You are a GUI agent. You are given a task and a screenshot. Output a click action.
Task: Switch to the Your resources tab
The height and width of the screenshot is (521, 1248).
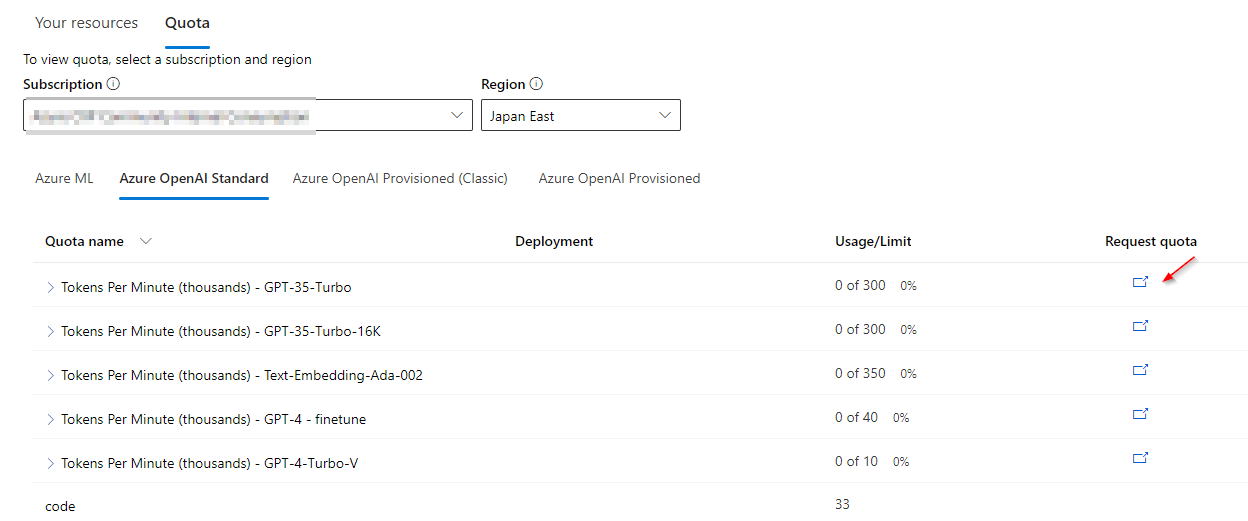(87, 23)
